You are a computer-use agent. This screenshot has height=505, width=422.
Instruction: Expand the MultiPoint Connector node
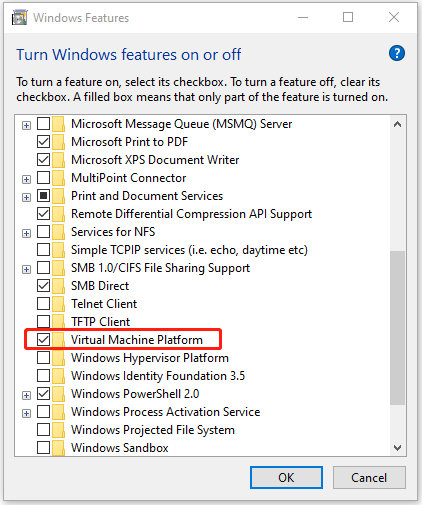tap(26, 180)
